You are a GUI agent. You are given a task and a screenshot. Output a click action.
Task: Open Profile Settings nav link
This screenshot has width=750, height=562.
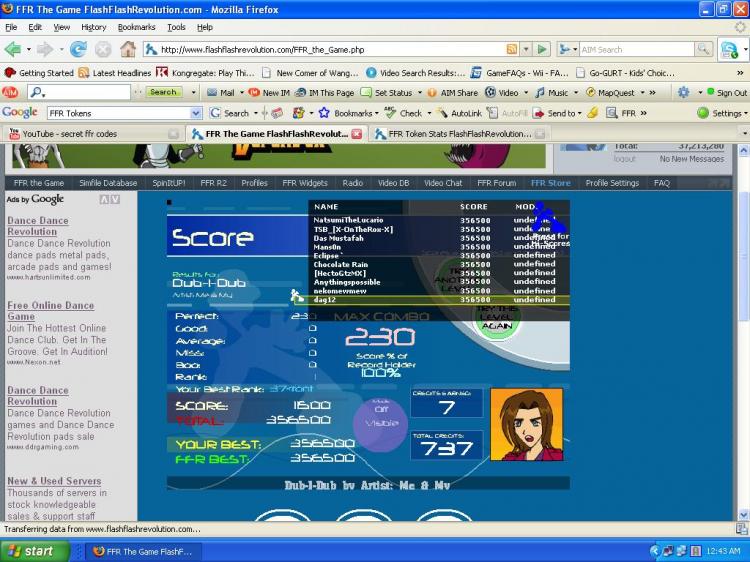(612, 183)
